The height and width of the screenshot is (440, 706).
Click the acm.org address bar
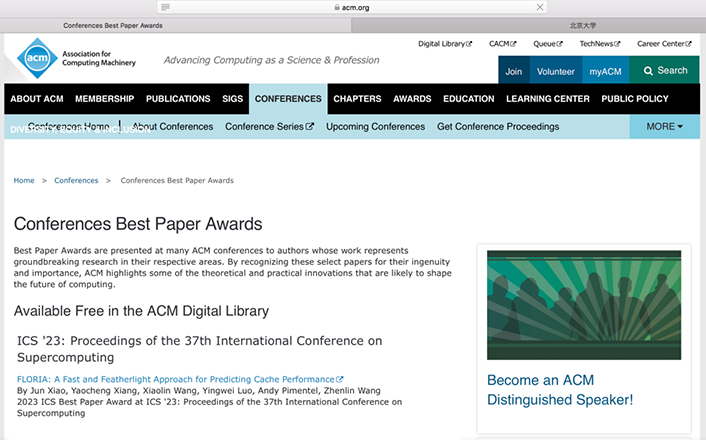click(x=353, y=7)
